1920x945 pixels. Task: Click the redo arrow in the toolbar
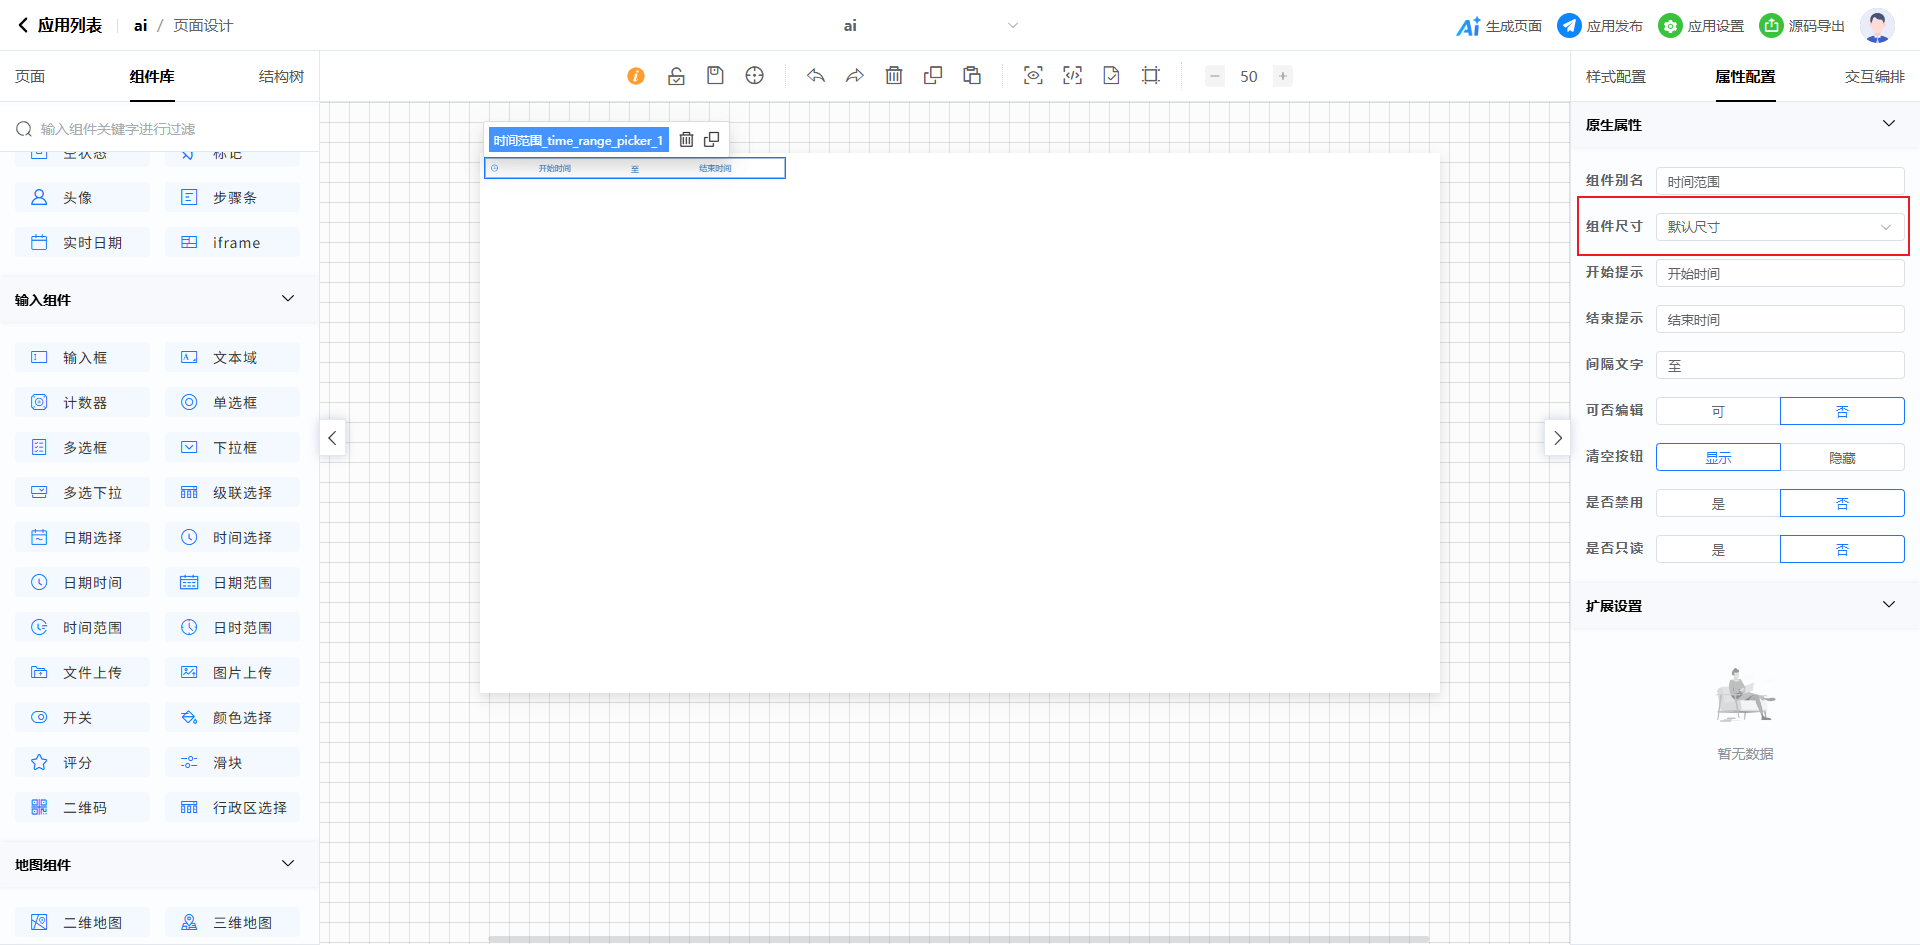[x=855, y=76]
